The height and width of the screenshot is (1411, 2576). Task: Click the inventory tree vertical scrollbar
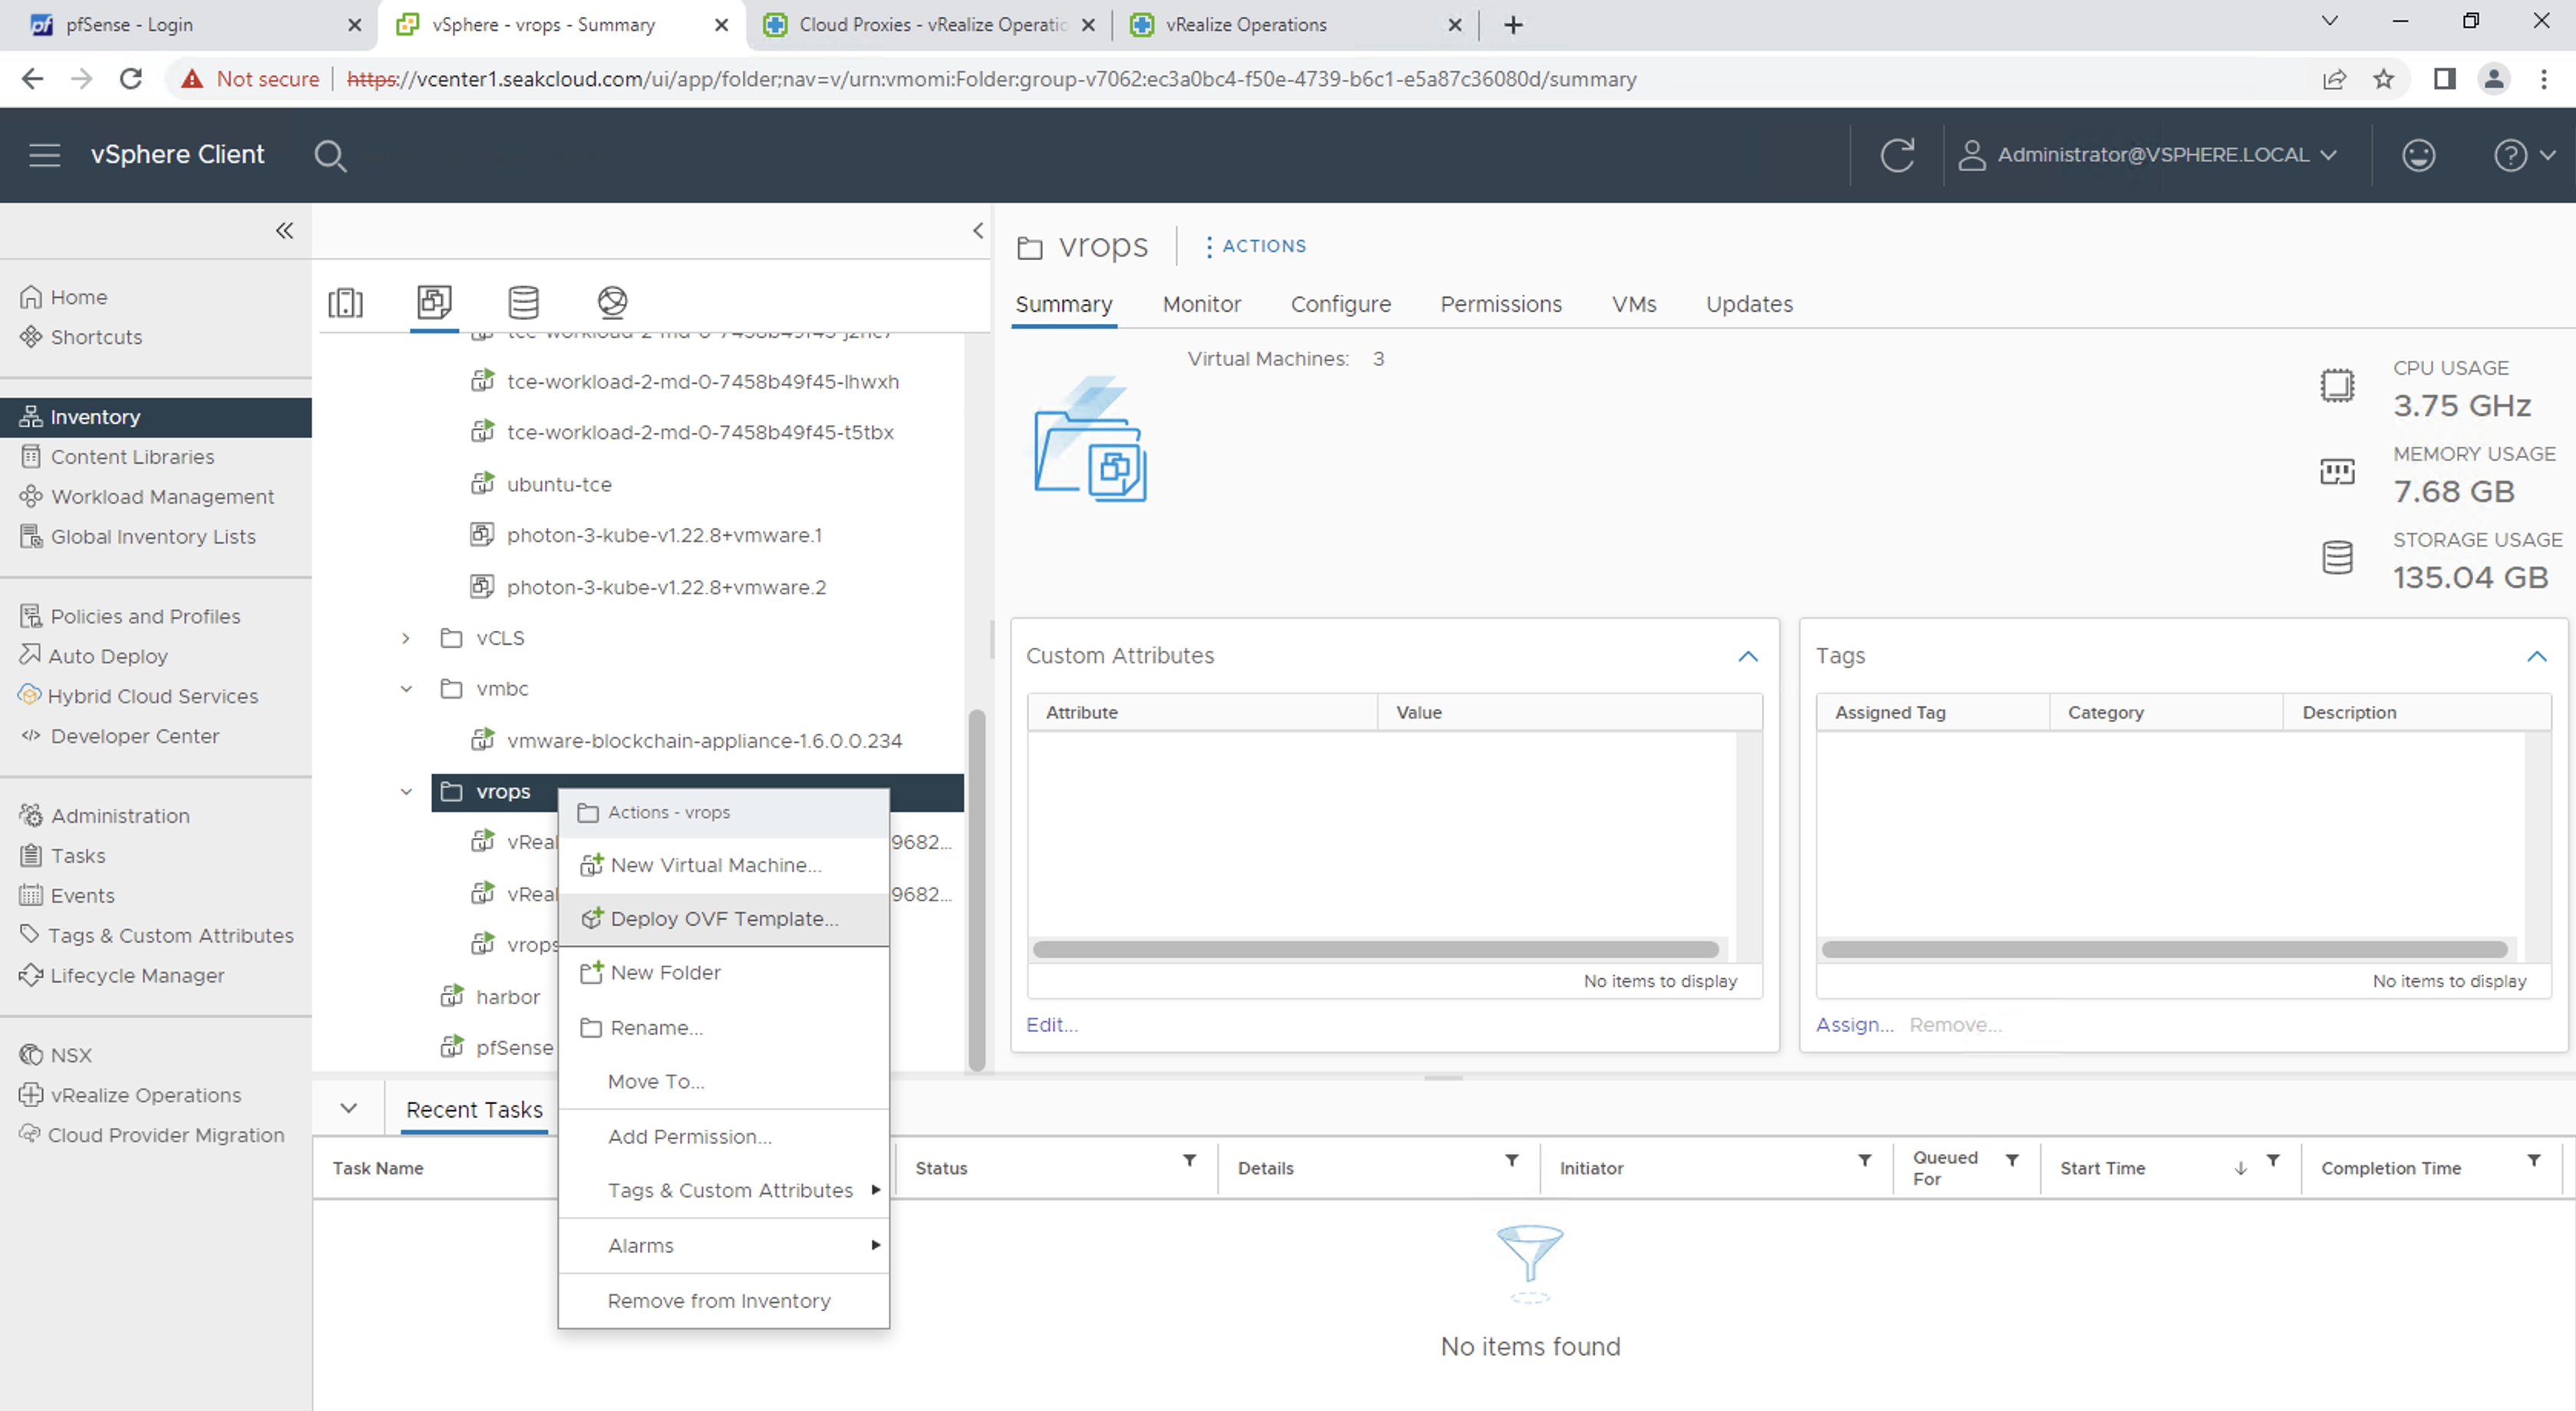(977, 890)
